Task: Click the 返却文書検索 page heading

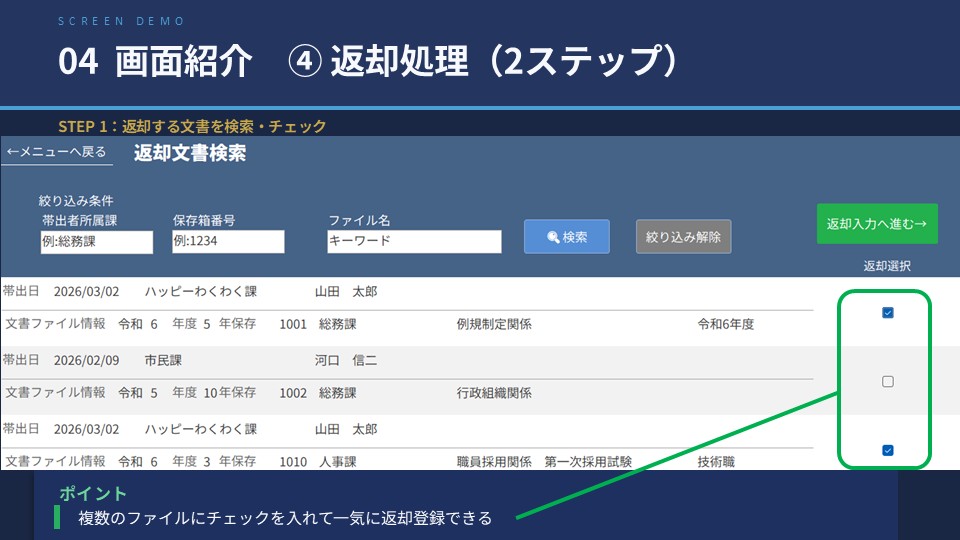Action: [x=189, y=153]
